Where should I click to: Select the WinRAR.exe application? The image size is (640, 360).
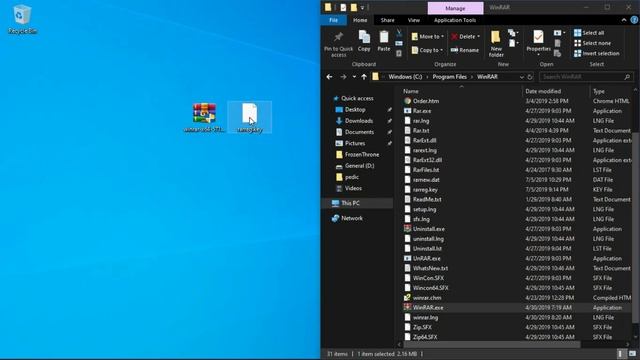(428, 307)
